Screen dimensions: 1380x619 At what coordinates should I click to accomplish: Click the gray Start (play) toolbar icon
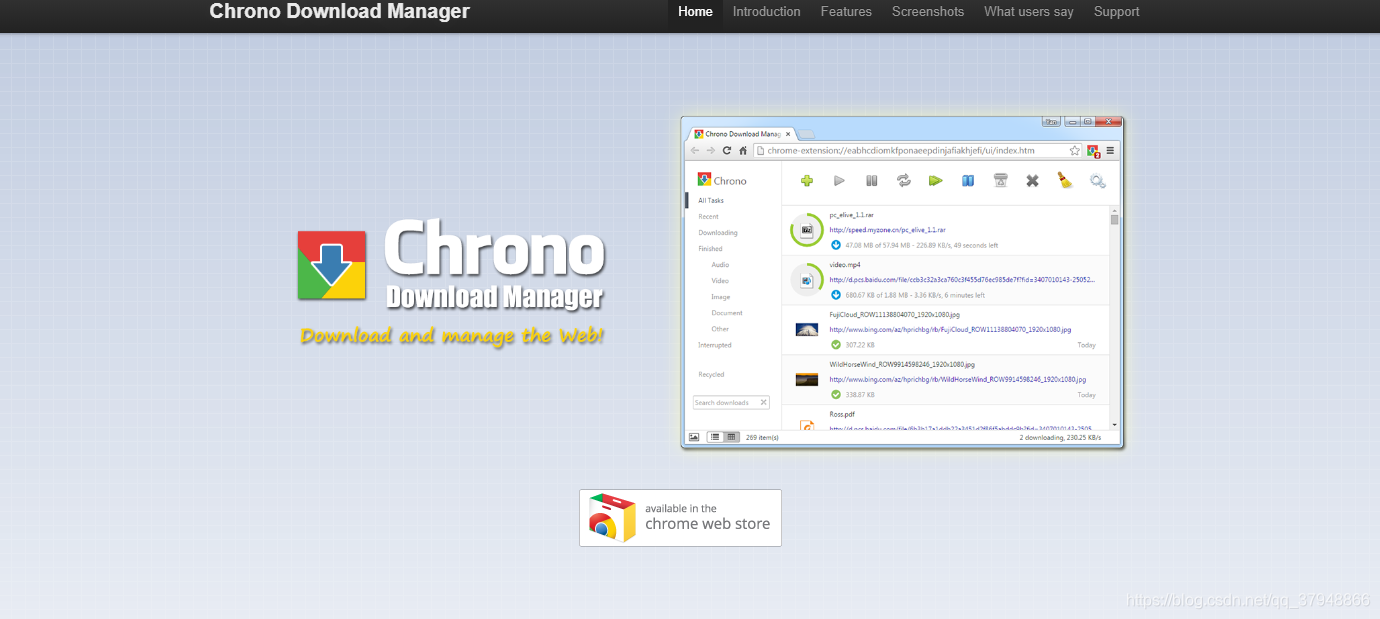click(840, 181)
